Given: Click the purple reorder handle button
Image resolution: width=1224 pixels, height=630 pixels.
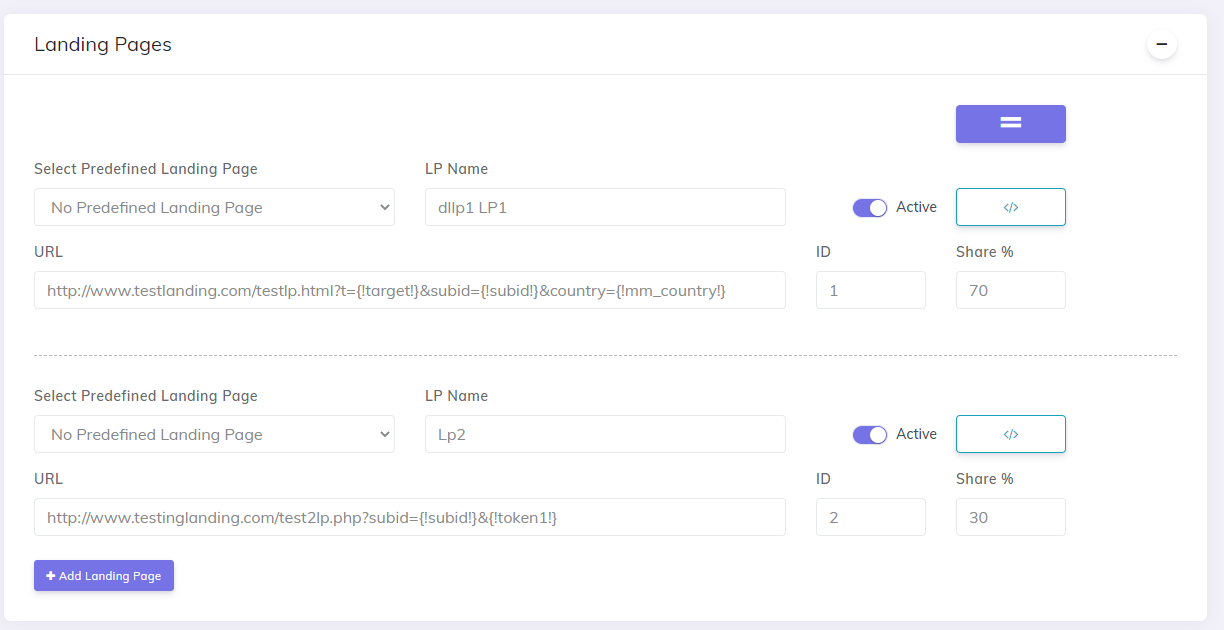Looking at the screenshot, I should coord(1011,124).
